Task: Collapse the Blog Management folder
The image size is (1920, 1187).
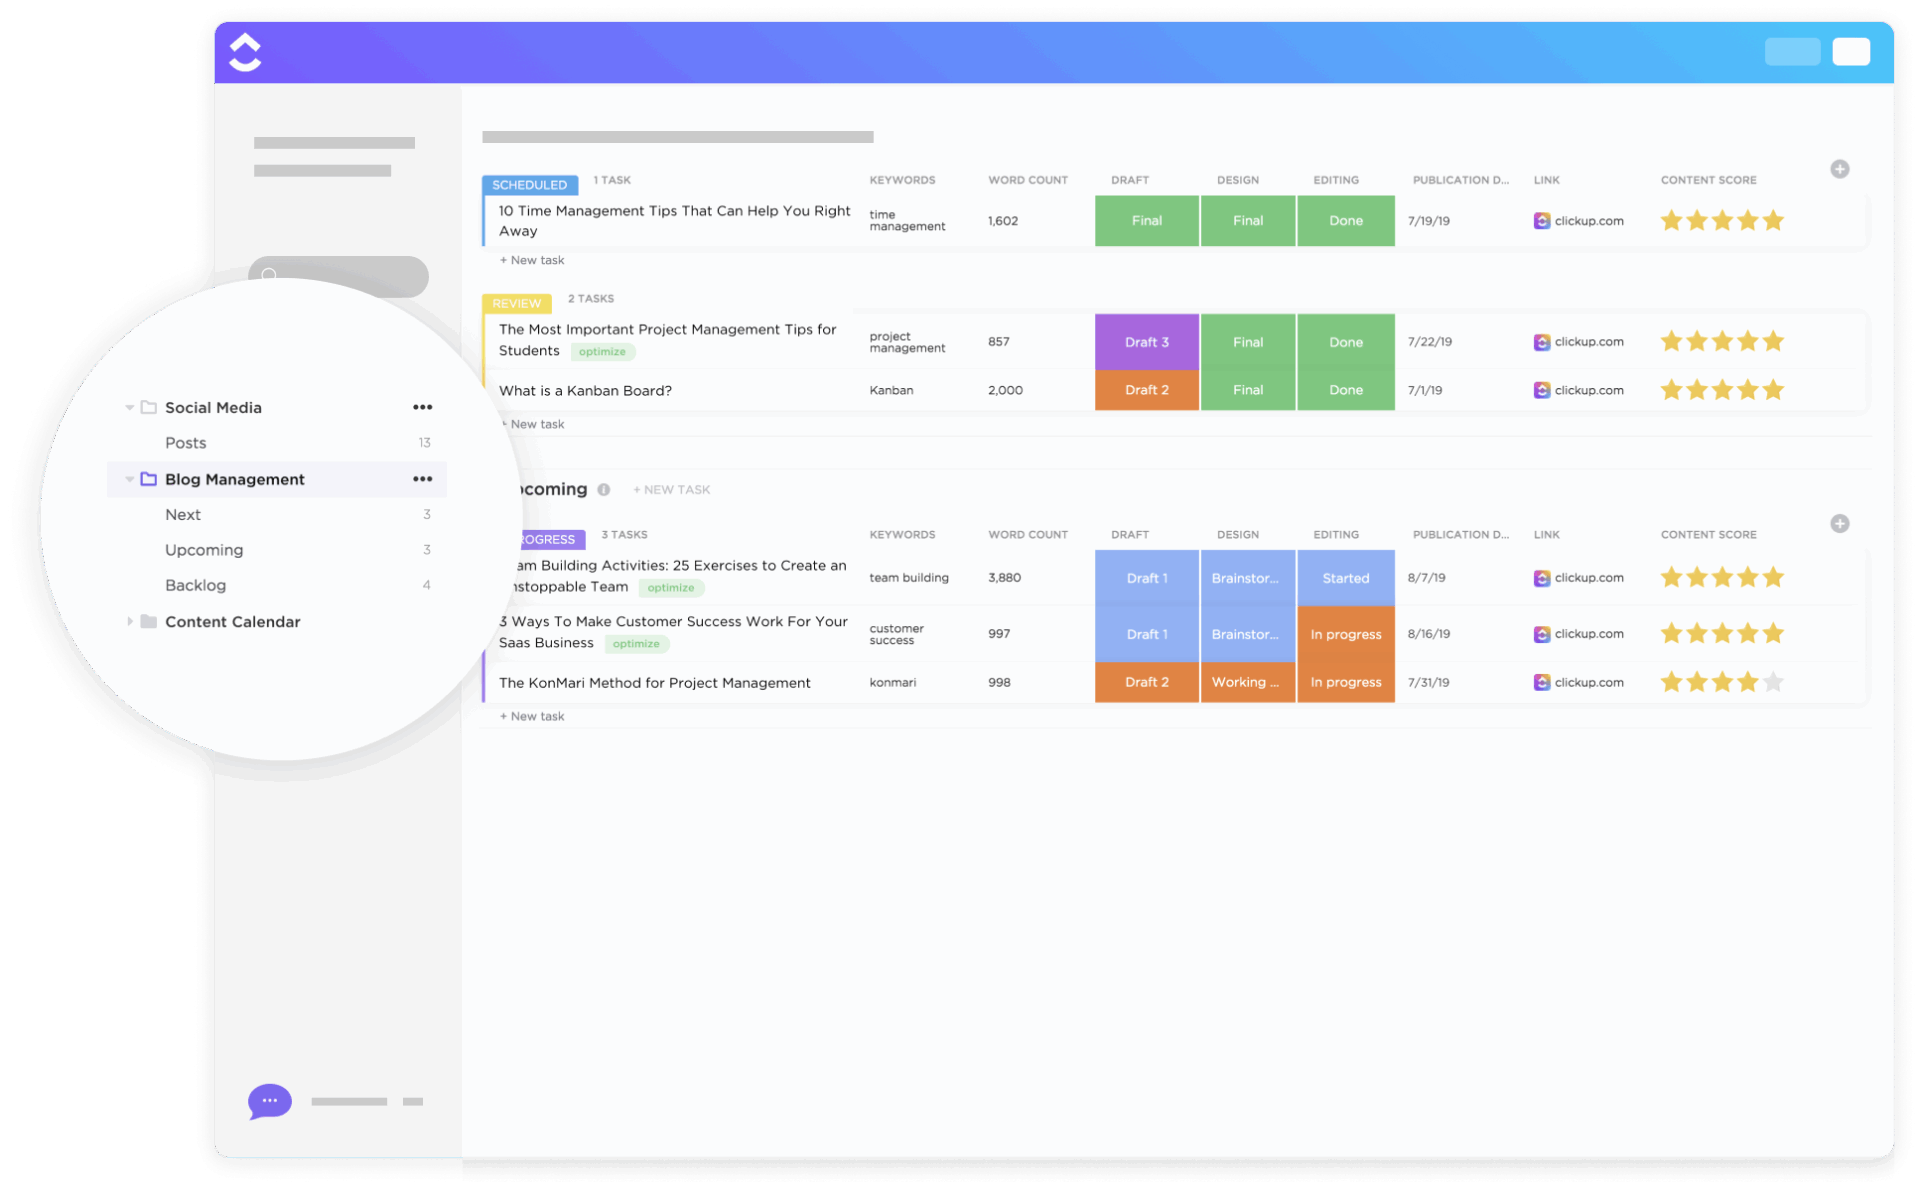Action: click(x=129, y=479)
